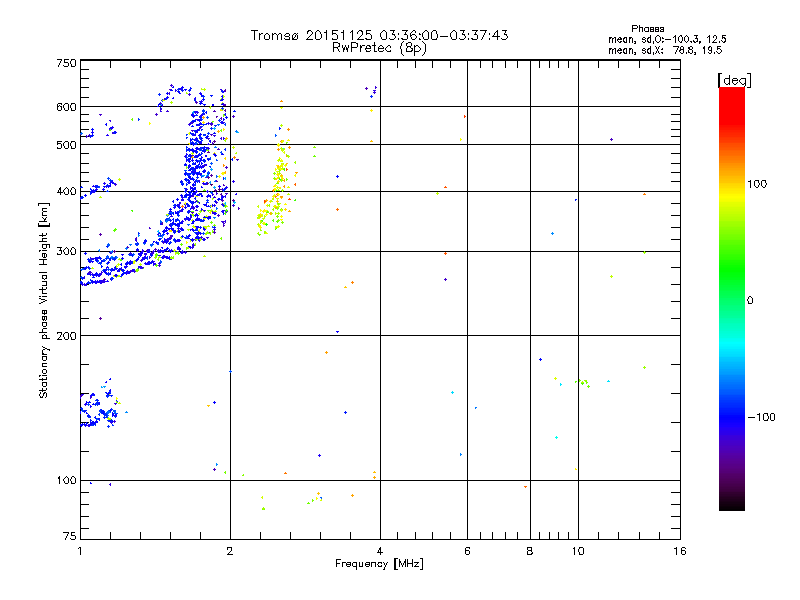
Task: Click the y-axis tick label '400'
Action: (x=66, y=191)
